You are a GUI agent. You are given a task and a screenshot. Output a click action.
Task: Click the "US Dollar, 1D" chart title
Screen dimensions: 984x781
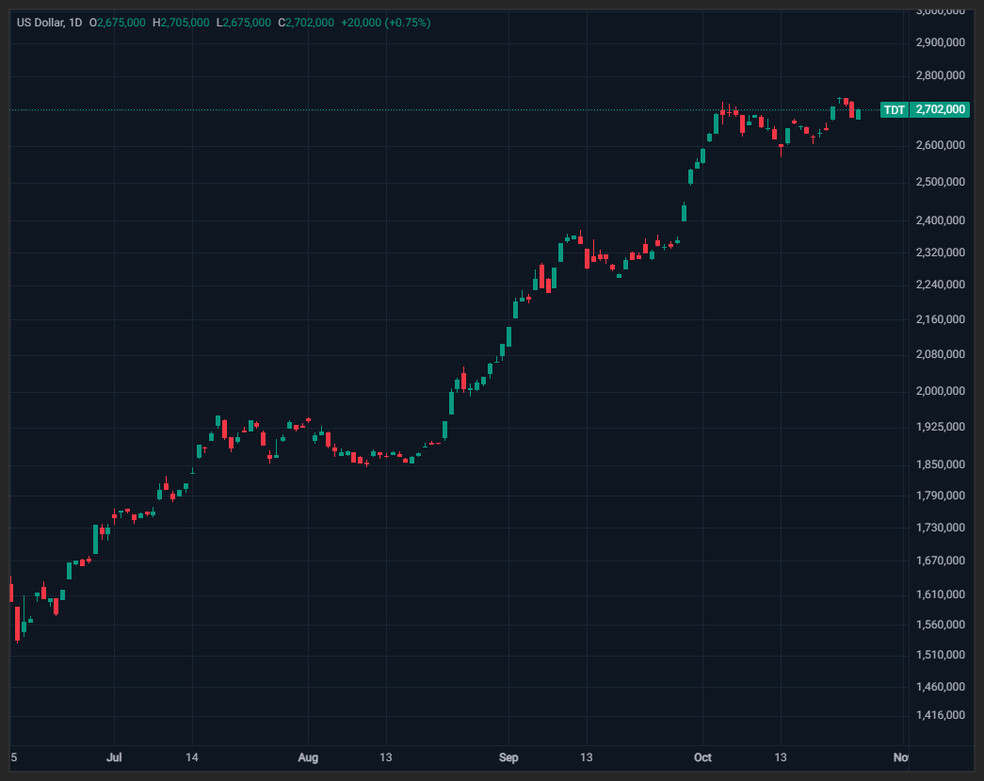(x=49, y=23)
